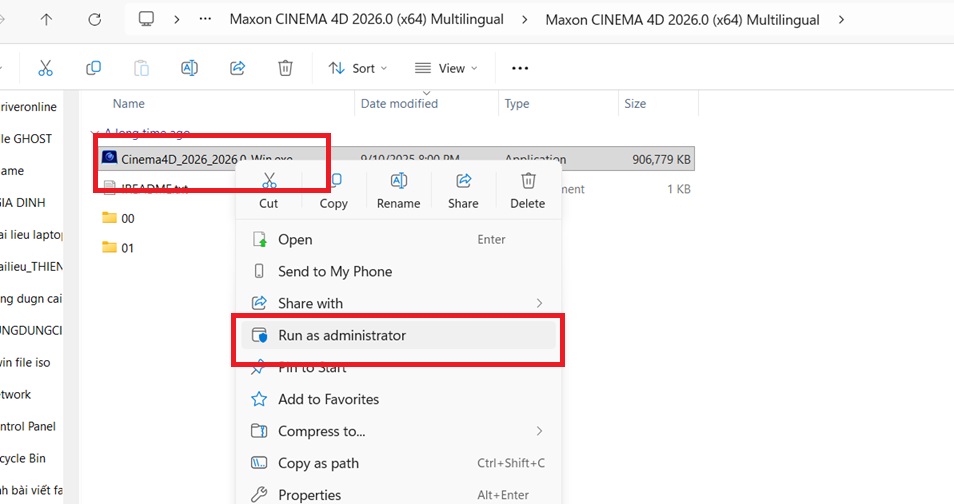954x504 pixels.
Task: Click the Cinema4D application file icon
Action: (110, 158)
